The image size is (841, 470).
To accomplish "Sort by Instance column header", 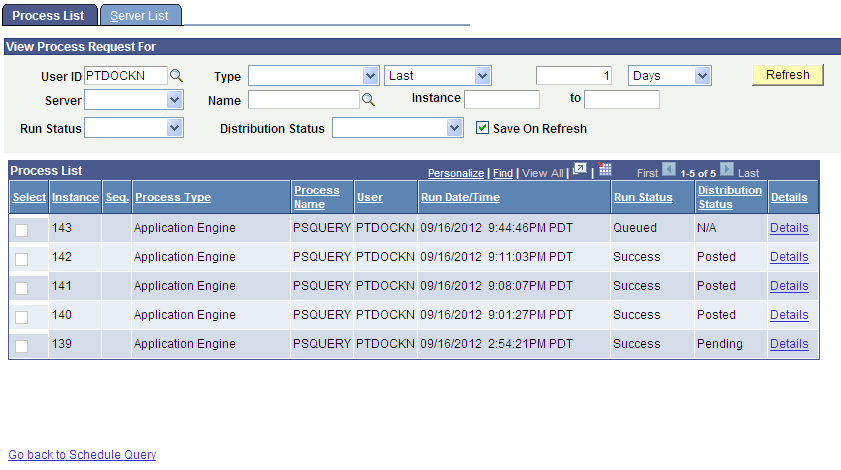I will pyautogui.click(x=75, y=197).
